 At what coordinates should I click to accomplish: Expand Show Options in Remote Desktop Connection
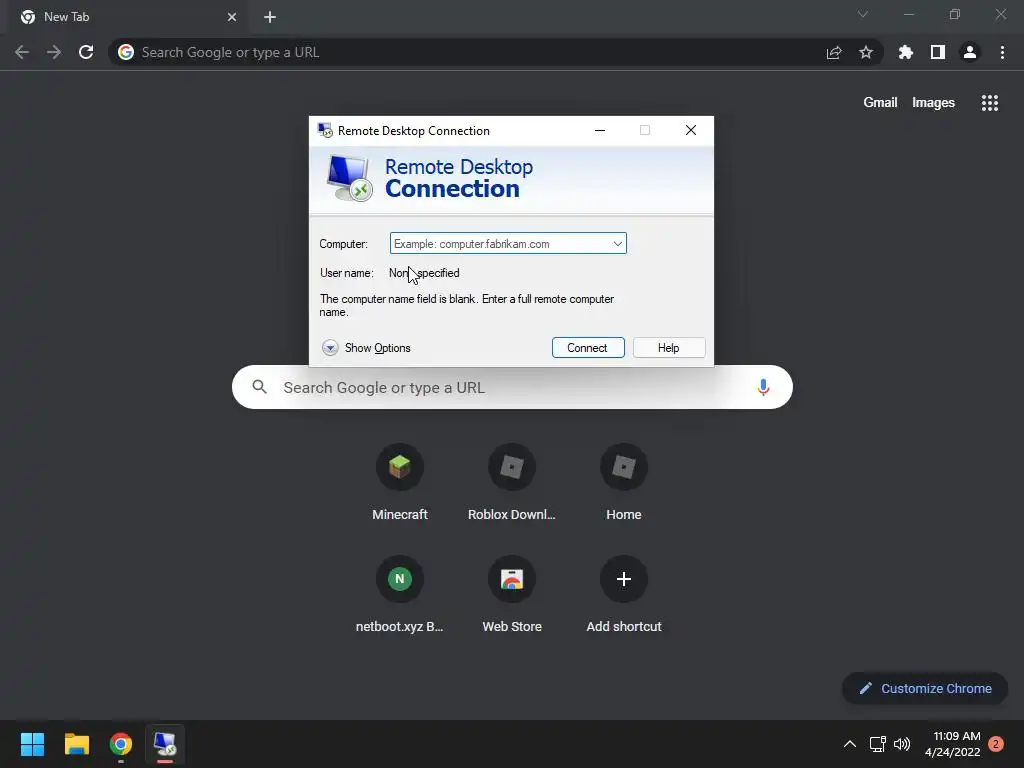pyautogui.click(x=366, y=347)
